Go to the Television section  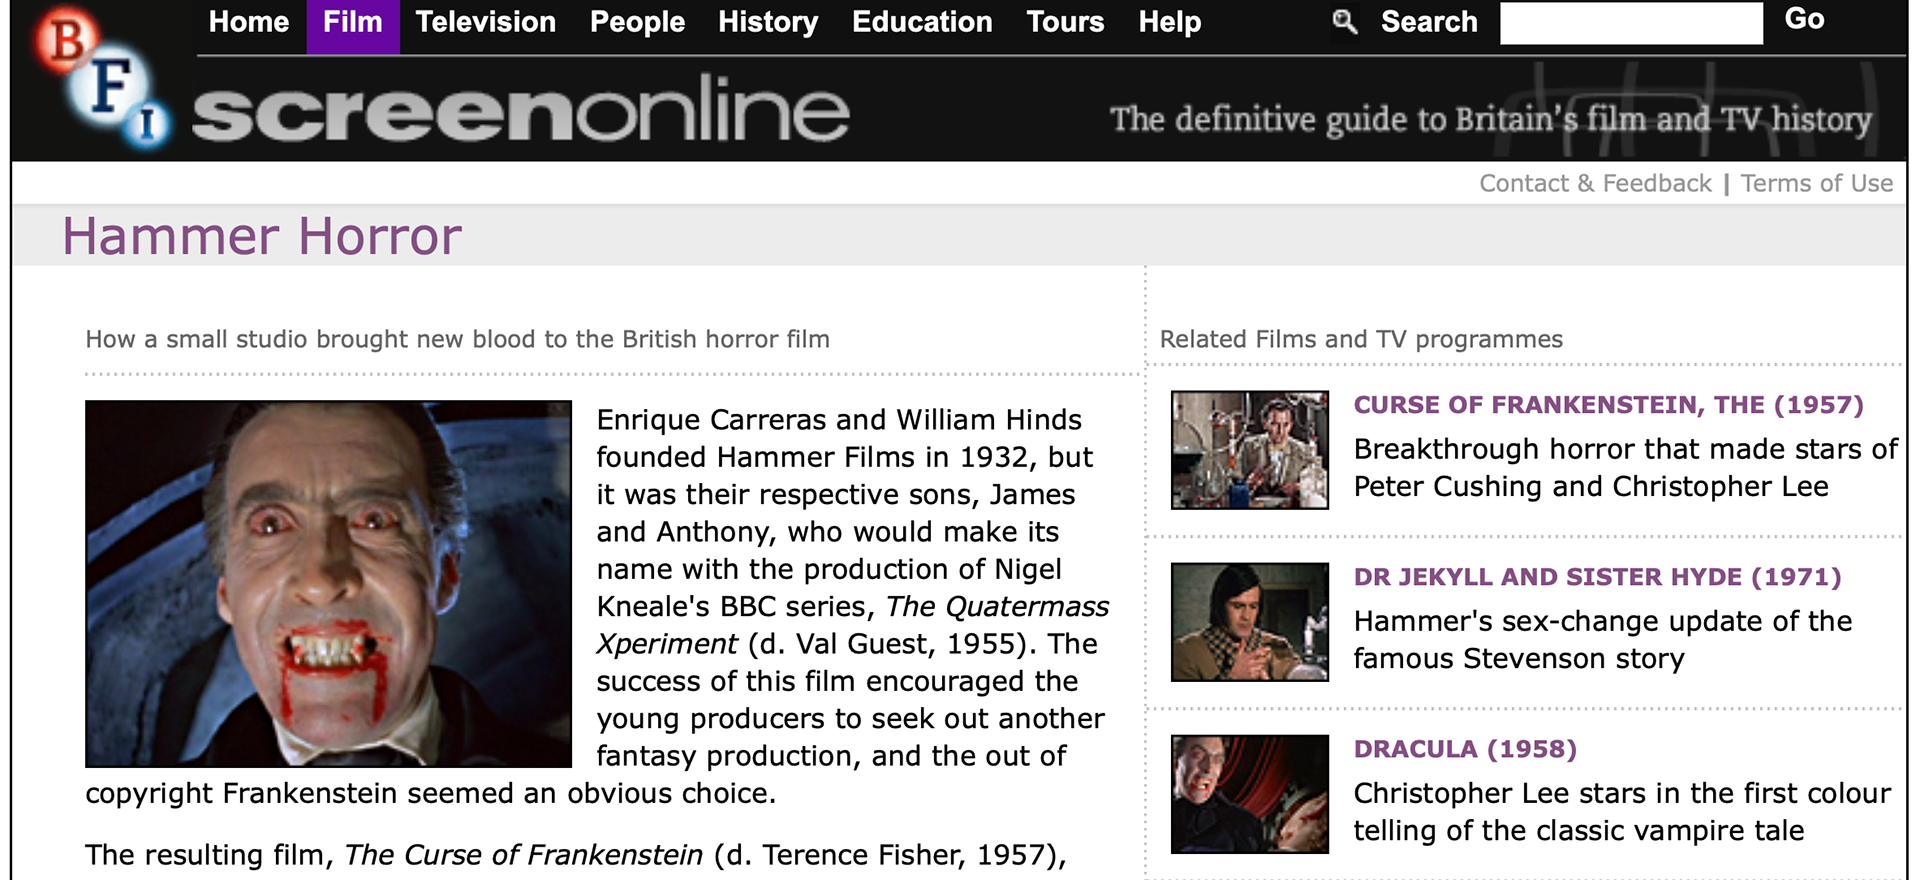click(486, 22)
